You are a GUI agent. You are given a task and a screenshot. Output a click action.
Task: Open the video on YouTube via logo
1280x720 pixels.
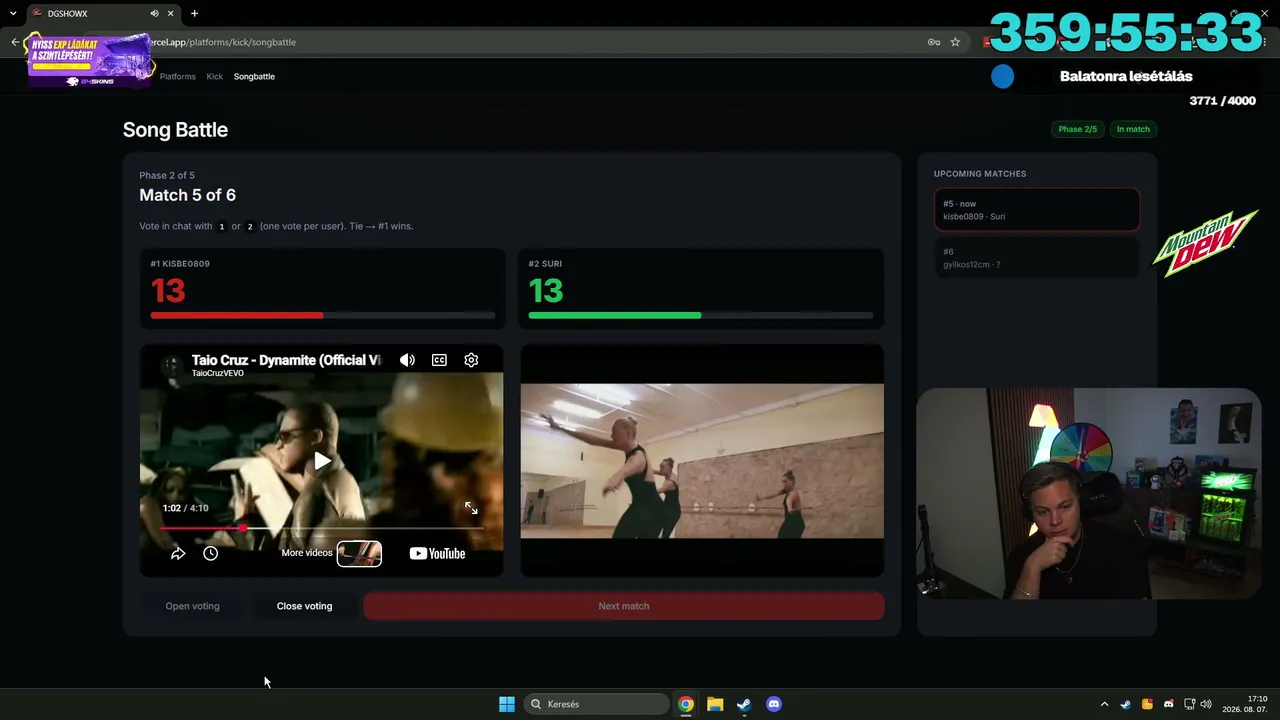tap(437, 553)
